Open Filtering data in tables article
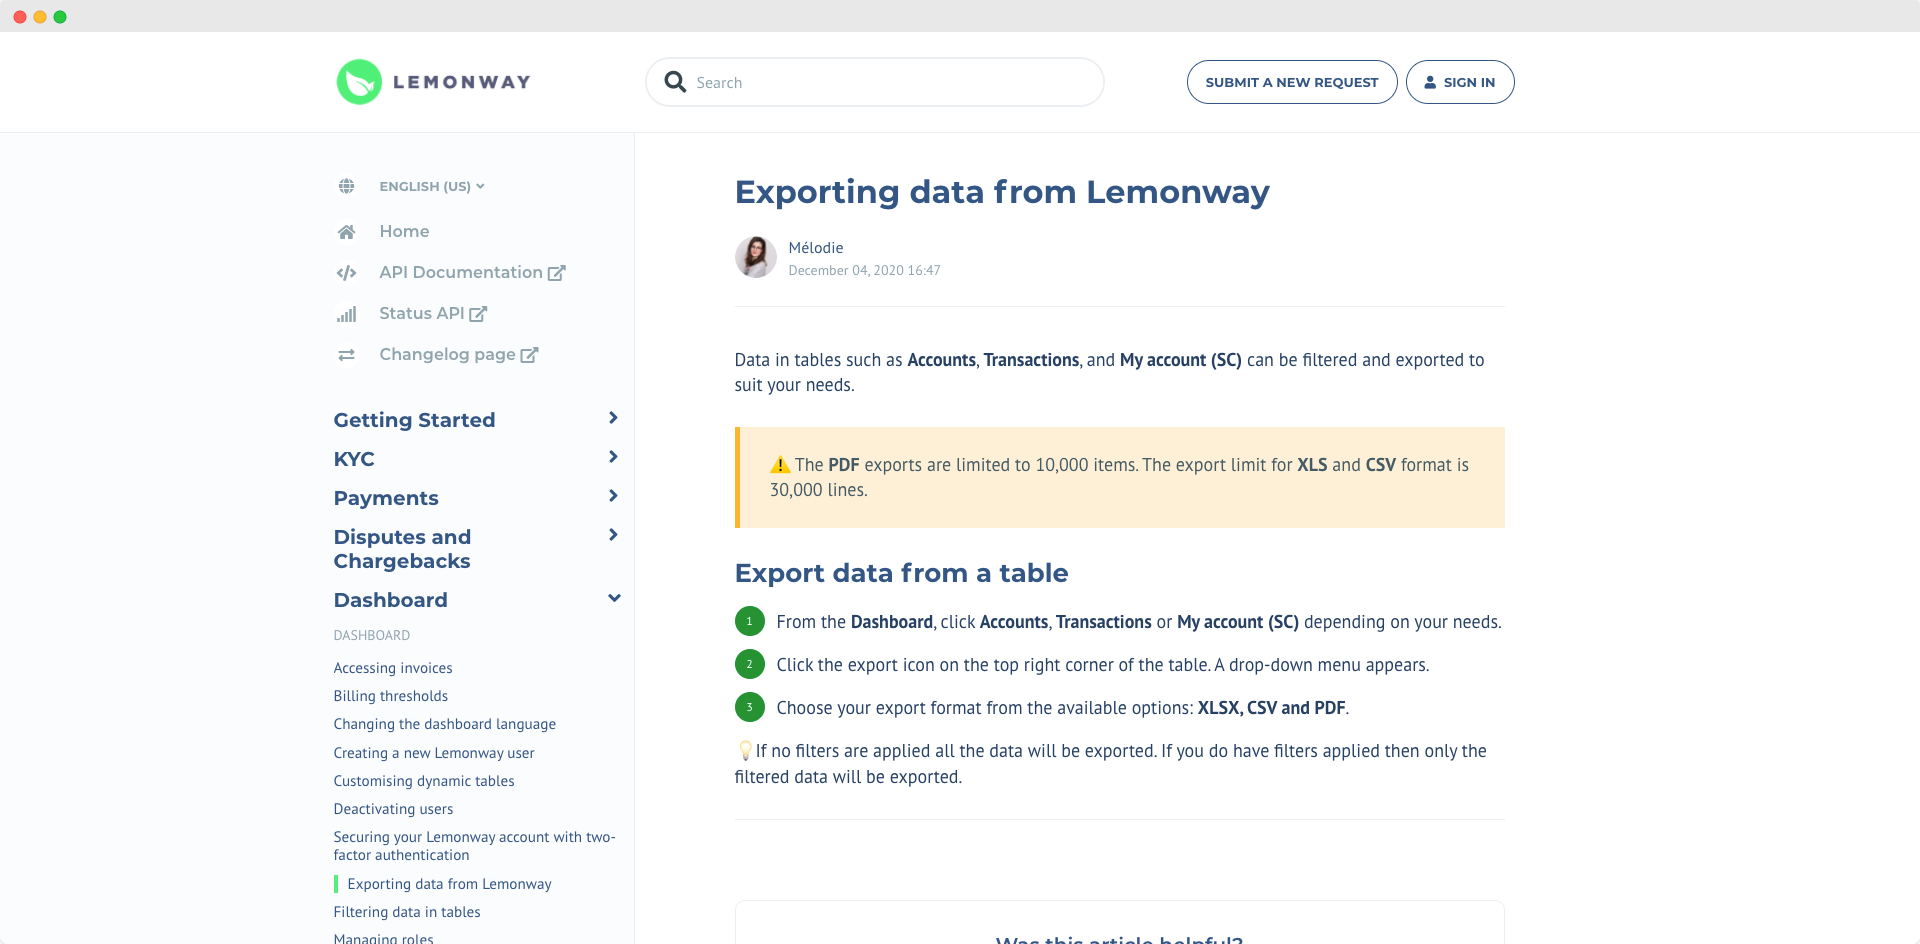 pyautogui.click(x=407, y=912)
